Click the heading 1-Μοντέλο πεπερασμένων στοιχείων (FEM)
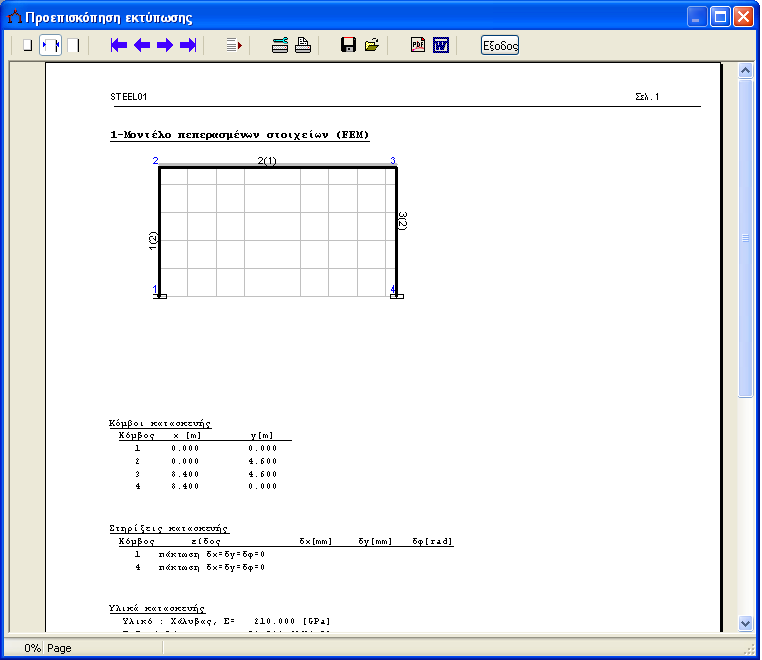Viewport: 762px width, 660px height. pos(240,135)
